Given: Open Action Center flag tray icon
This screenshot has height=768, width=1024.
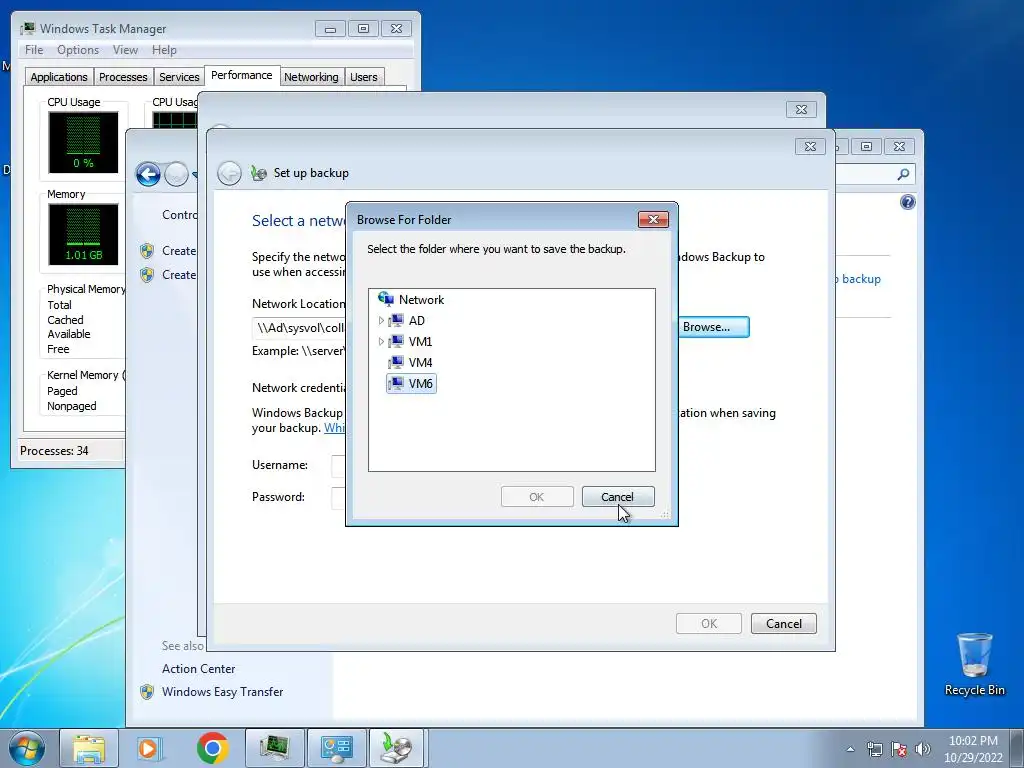Looking at the screenshot, I should tap(899, 749).
